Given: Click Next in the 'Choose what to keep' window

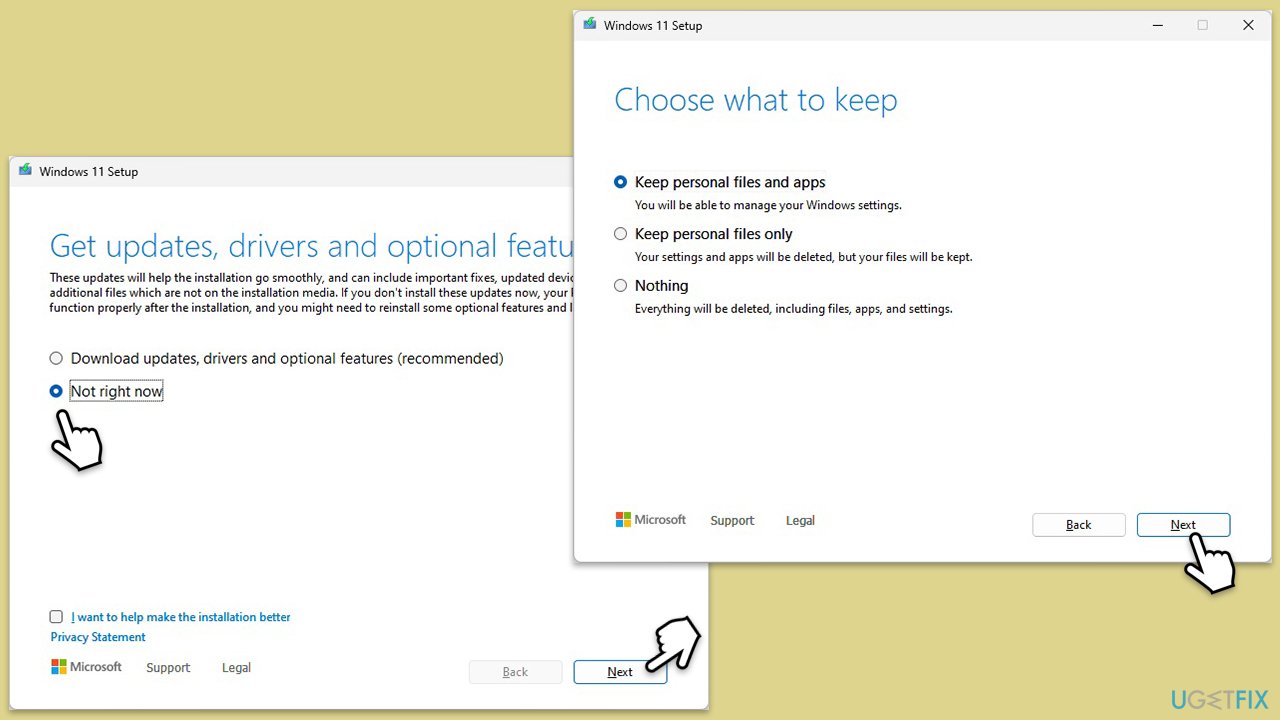Looking at the screenshot, I should pyautogui.click(x=1183, y=525).
